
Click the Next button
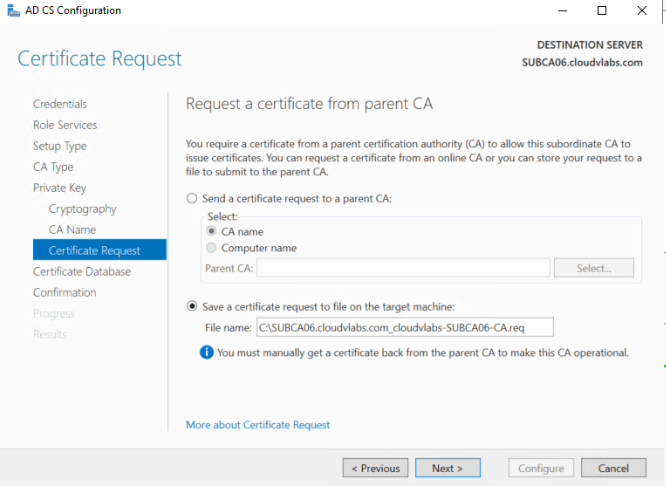tap(448, 468)
